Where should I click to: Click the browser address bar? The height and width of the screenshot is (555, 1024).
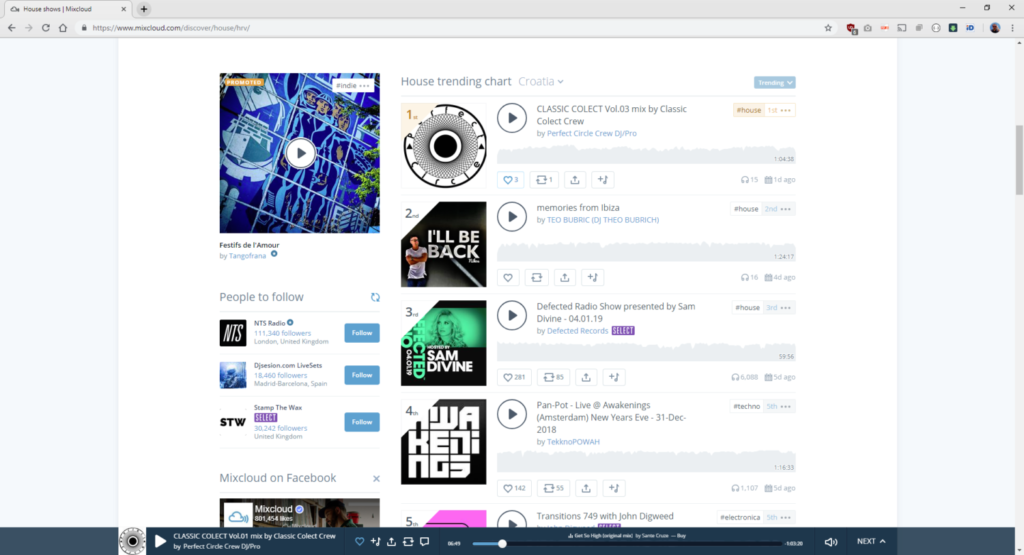451,28
